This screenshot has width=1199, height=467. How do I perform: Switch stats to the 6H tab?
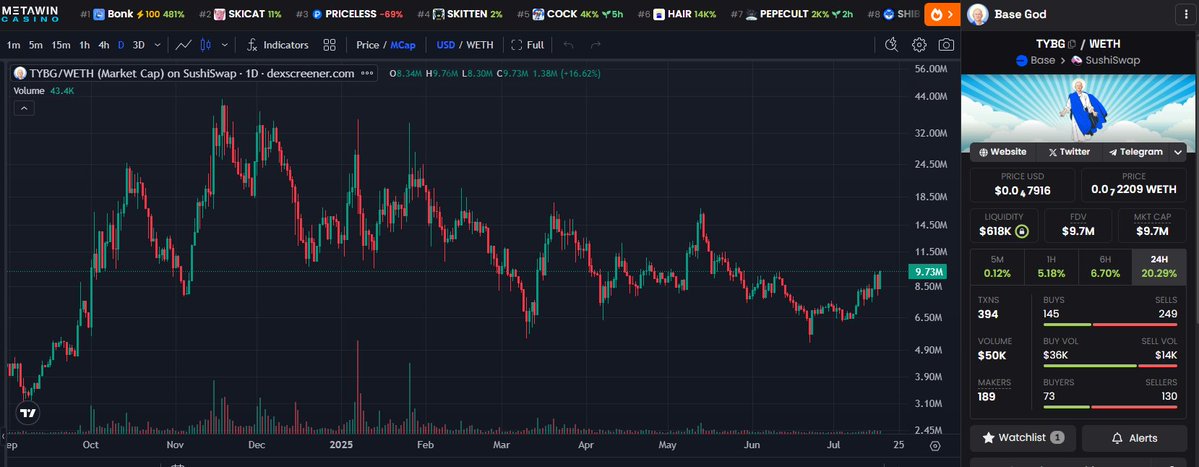(1105, 267)
